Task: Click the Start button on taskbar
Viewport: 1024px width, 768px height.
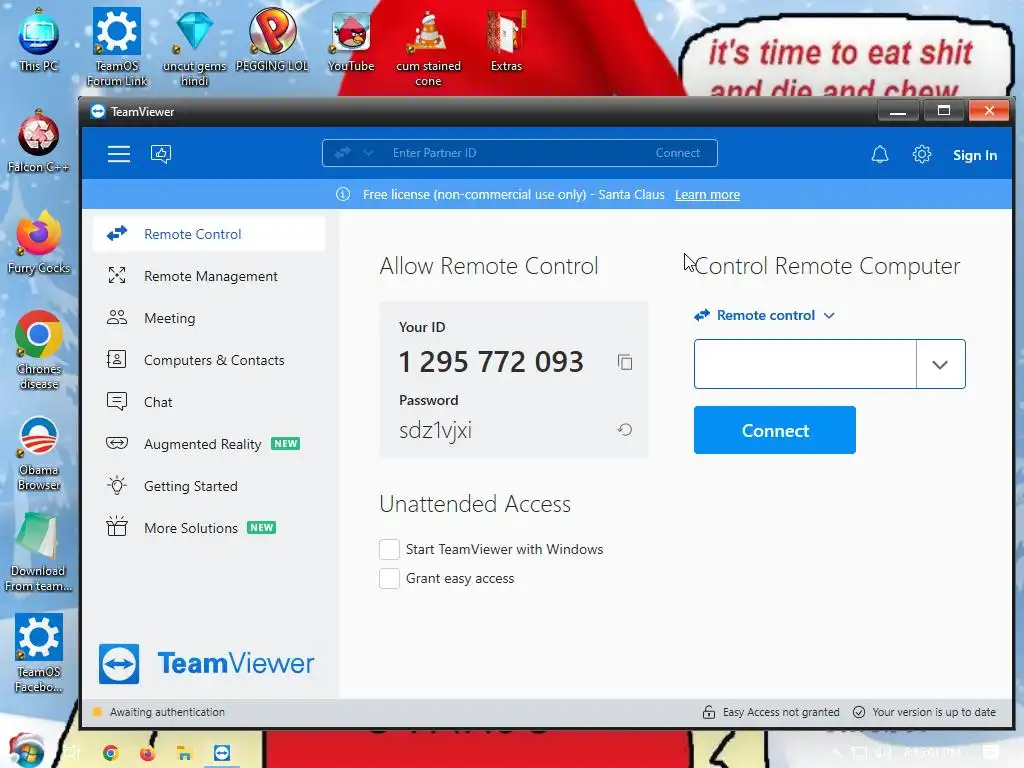Action: point(25,751)
